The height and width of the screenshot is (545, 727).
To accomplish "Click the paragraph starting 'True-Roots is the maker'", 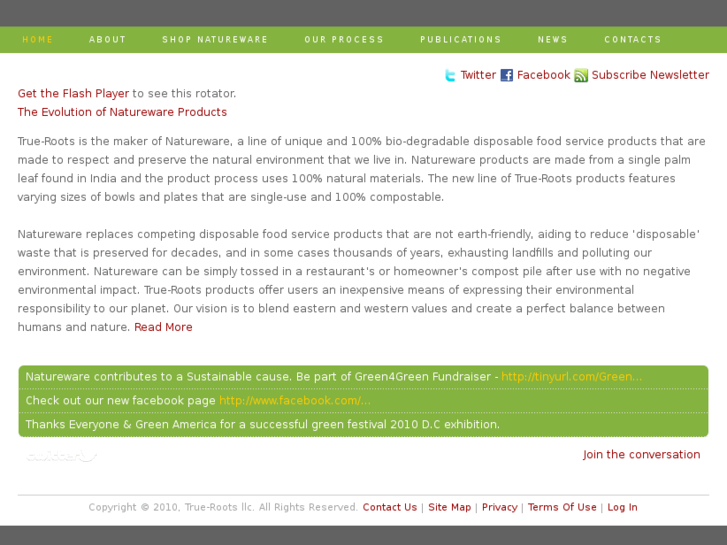I will click(362, 169).
